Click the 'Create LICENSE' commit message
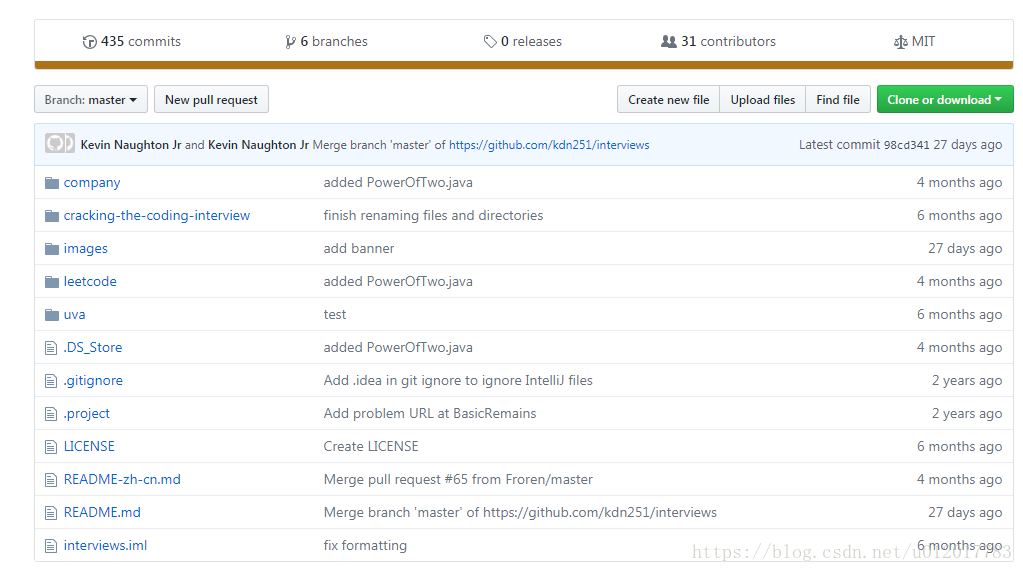 pyautogui.click(x=371, y=446)
